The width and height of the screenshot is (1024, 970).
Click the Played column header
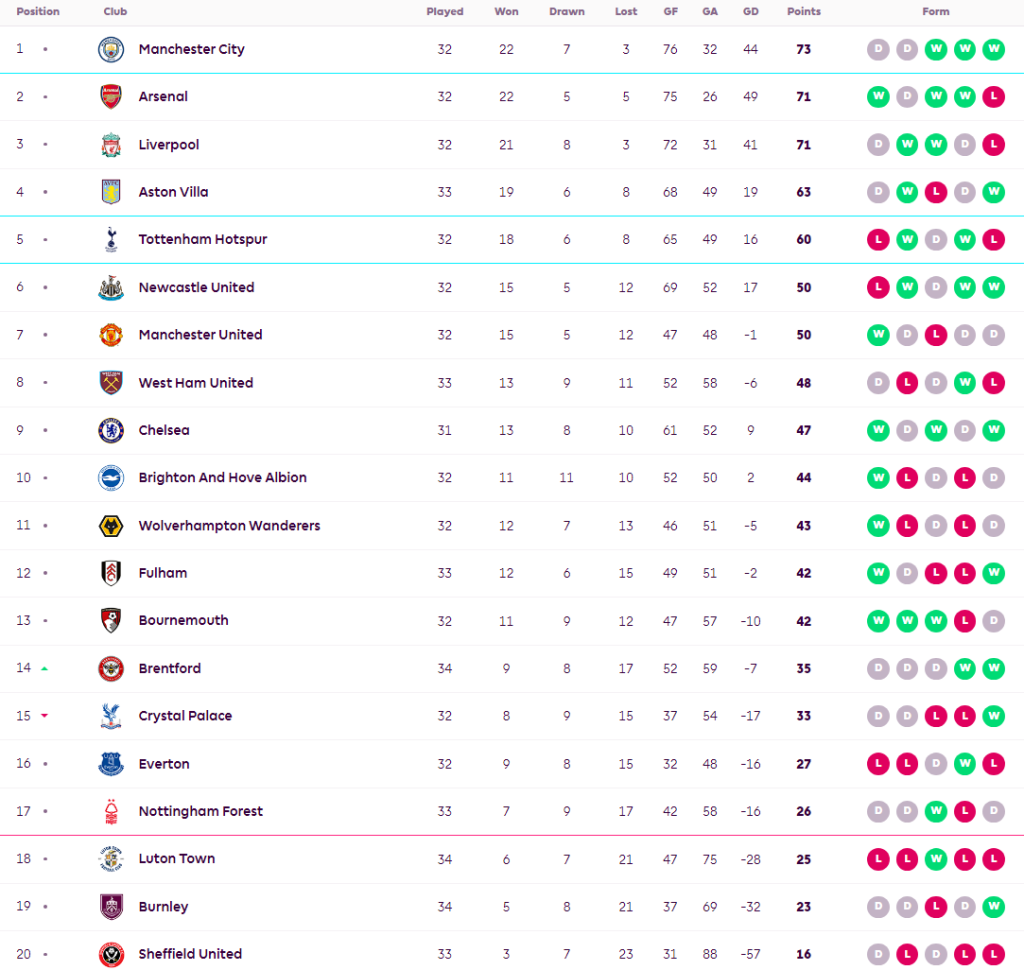click(x=445, y=12)
